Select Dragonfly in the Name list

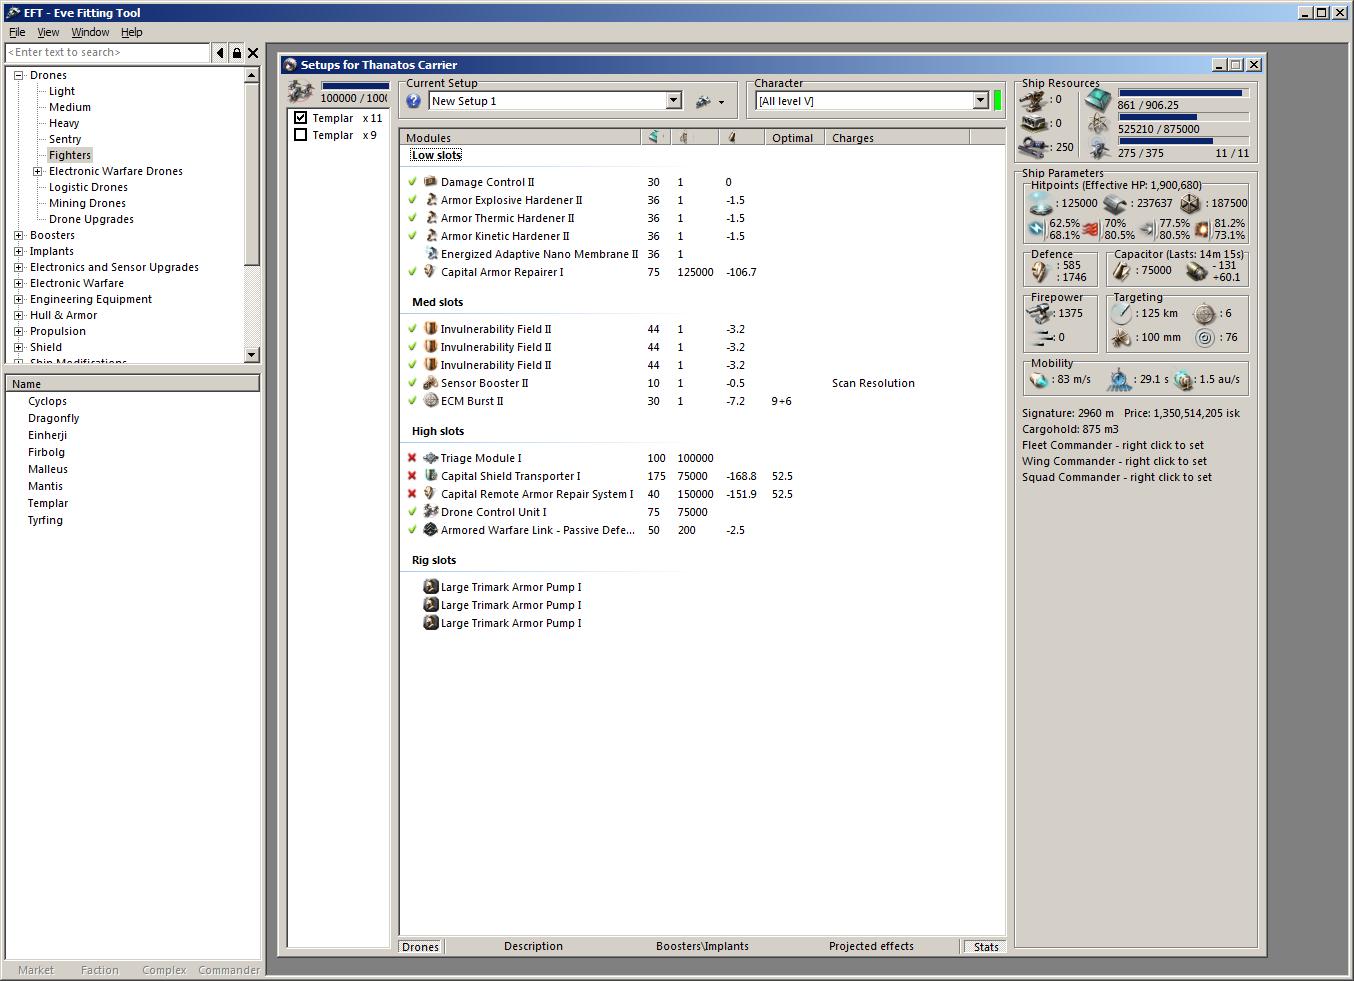pyautogui.click(x=54, y=418)
